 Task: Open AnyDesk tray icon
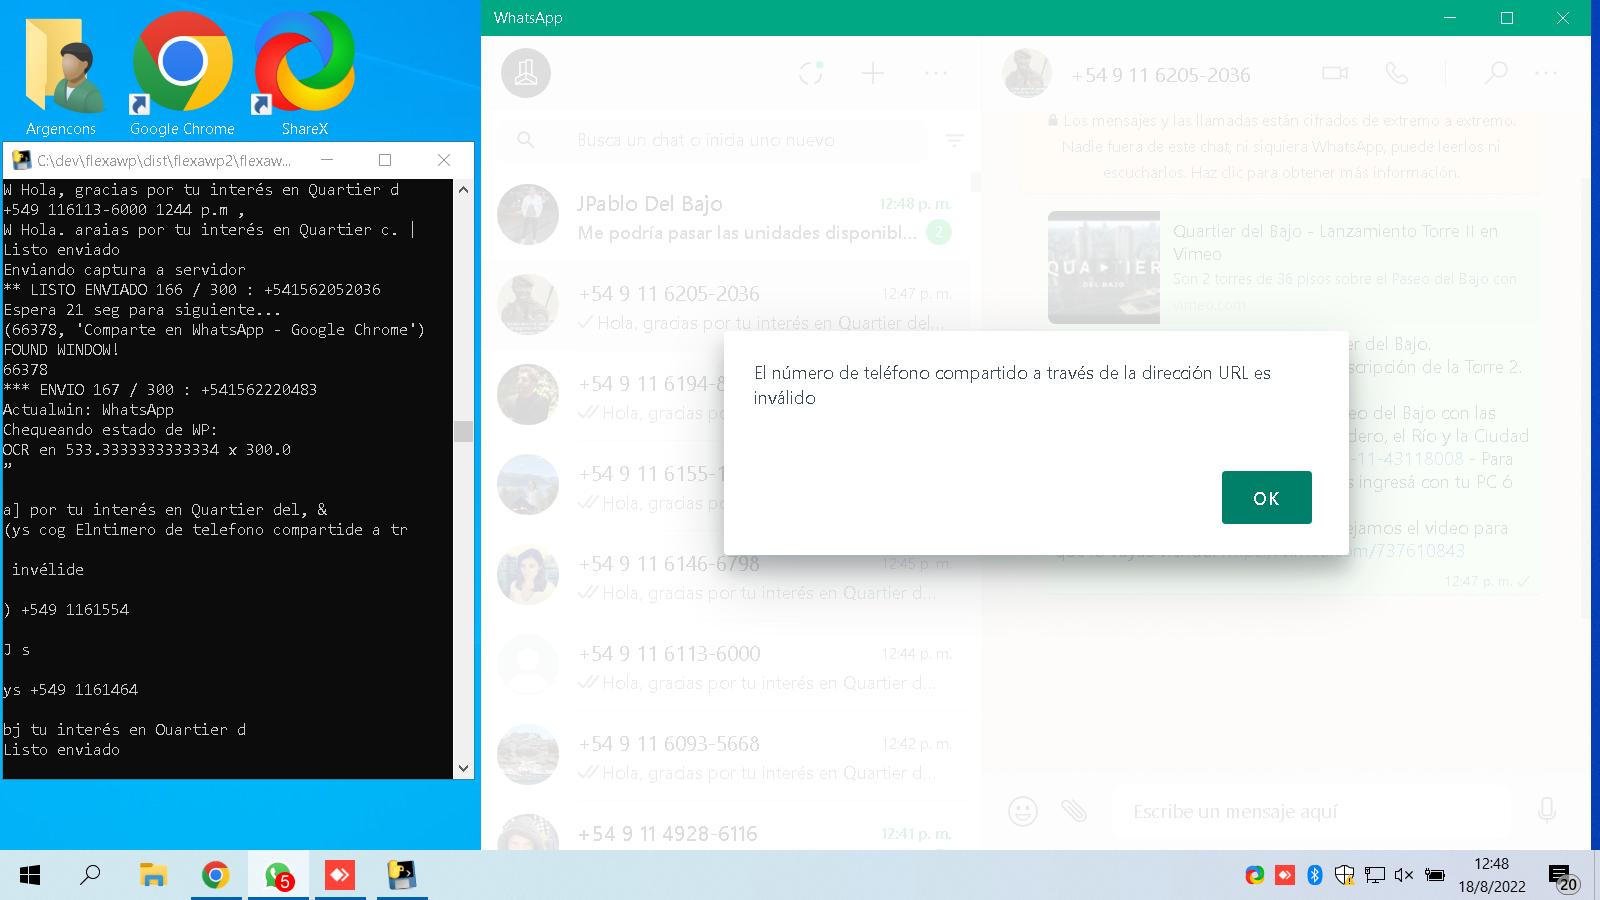coord(1285,875)
